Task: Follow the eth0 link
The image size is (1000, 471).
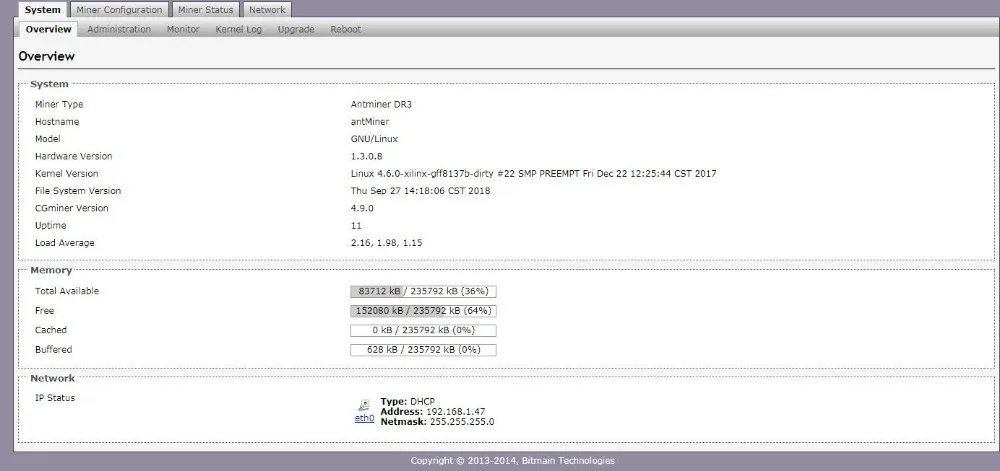Action: [x=364, y=419]
